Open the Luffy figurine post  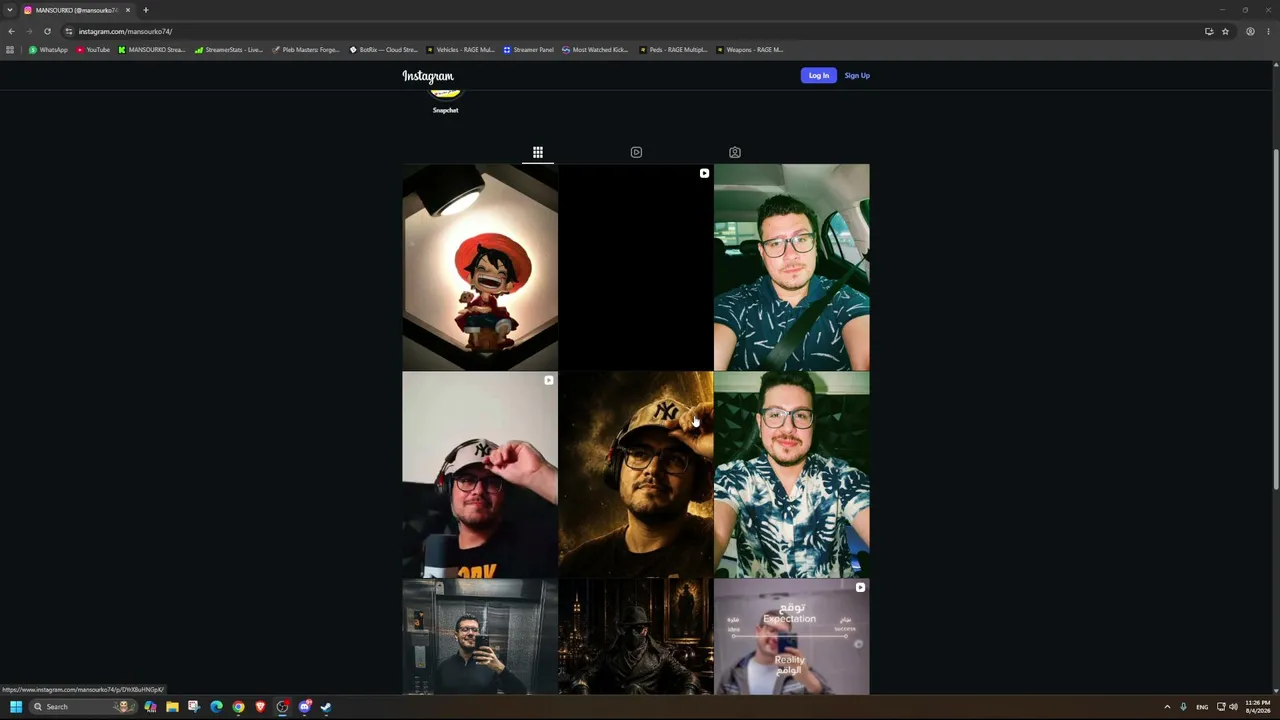click(480, 267)
